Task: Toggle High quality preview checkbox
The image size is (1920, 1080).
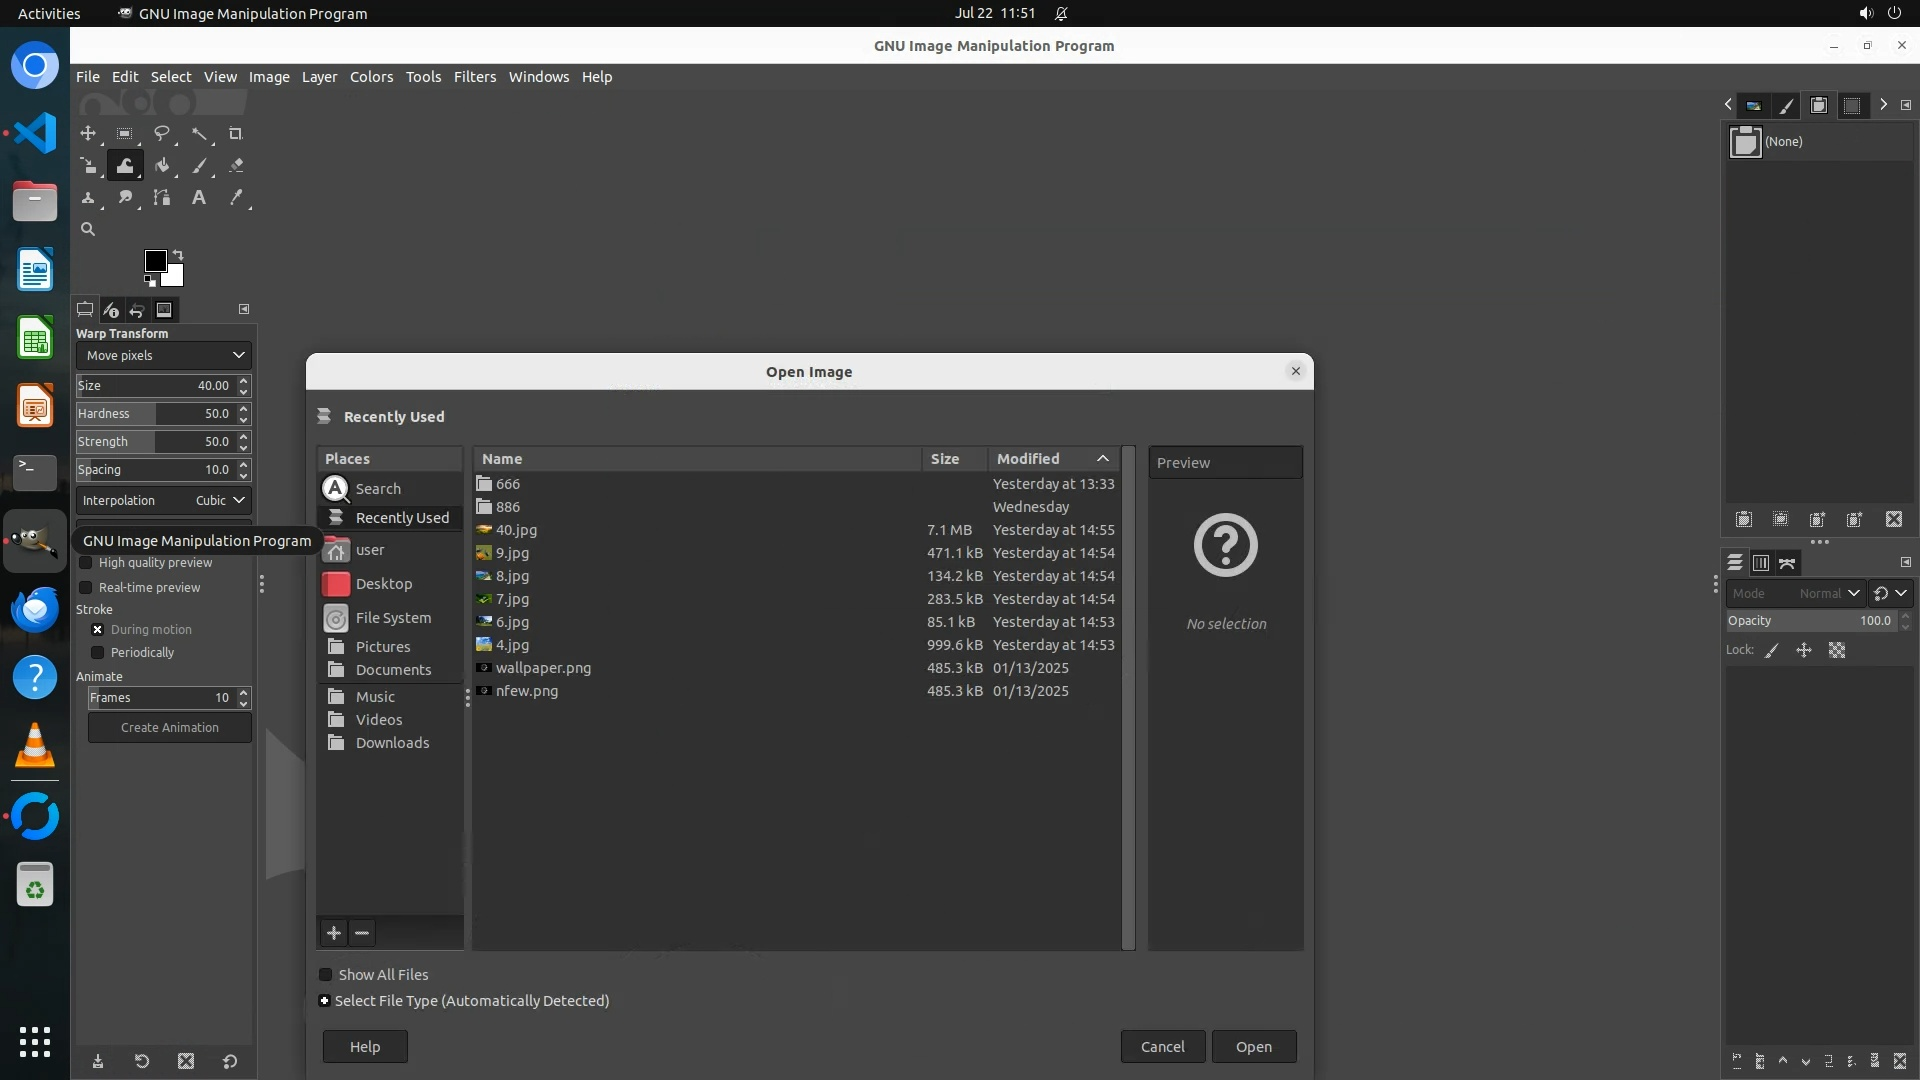Action: pos(86,563)
